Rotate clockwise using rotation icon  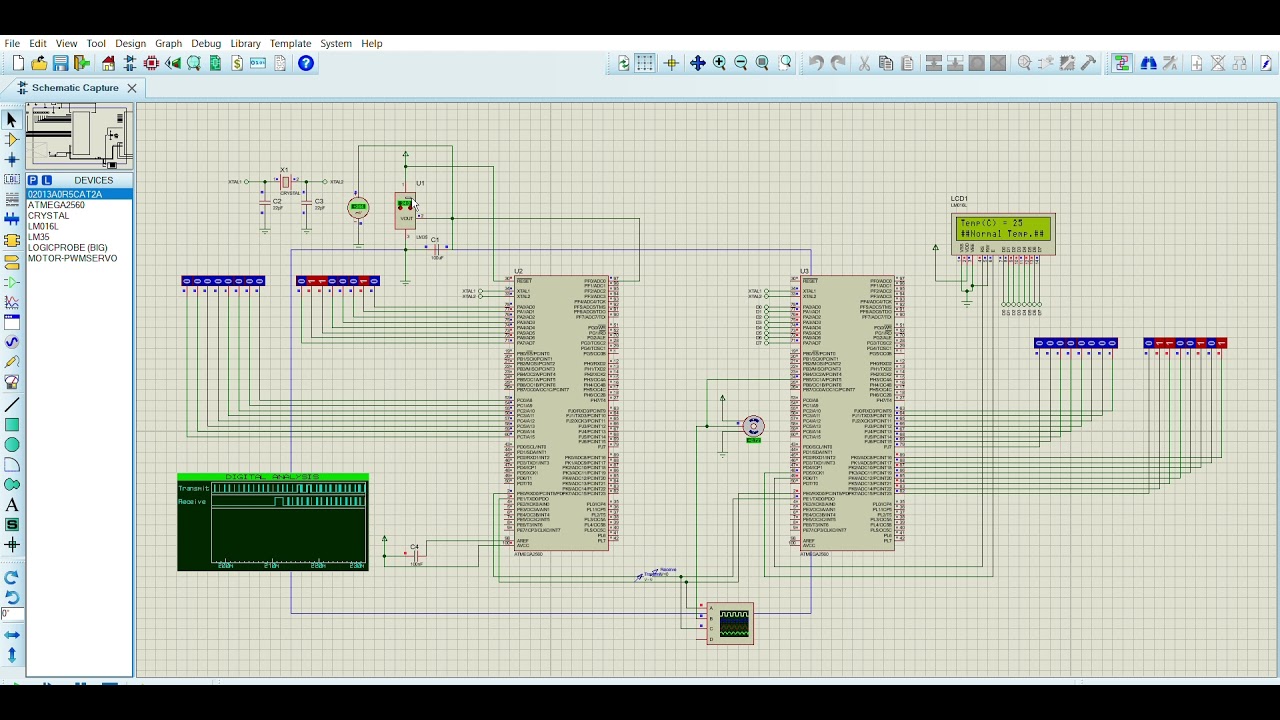tap(12, 577)
